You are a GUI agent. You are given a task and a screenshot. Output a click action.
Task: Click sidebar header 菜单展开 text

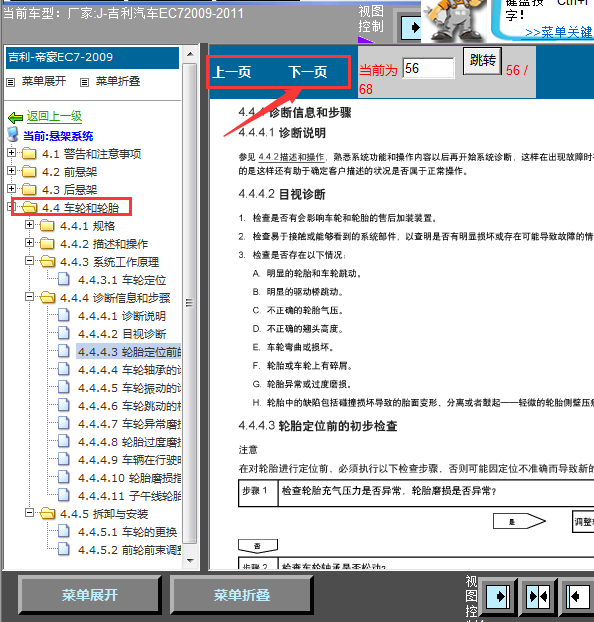point(44,81)
